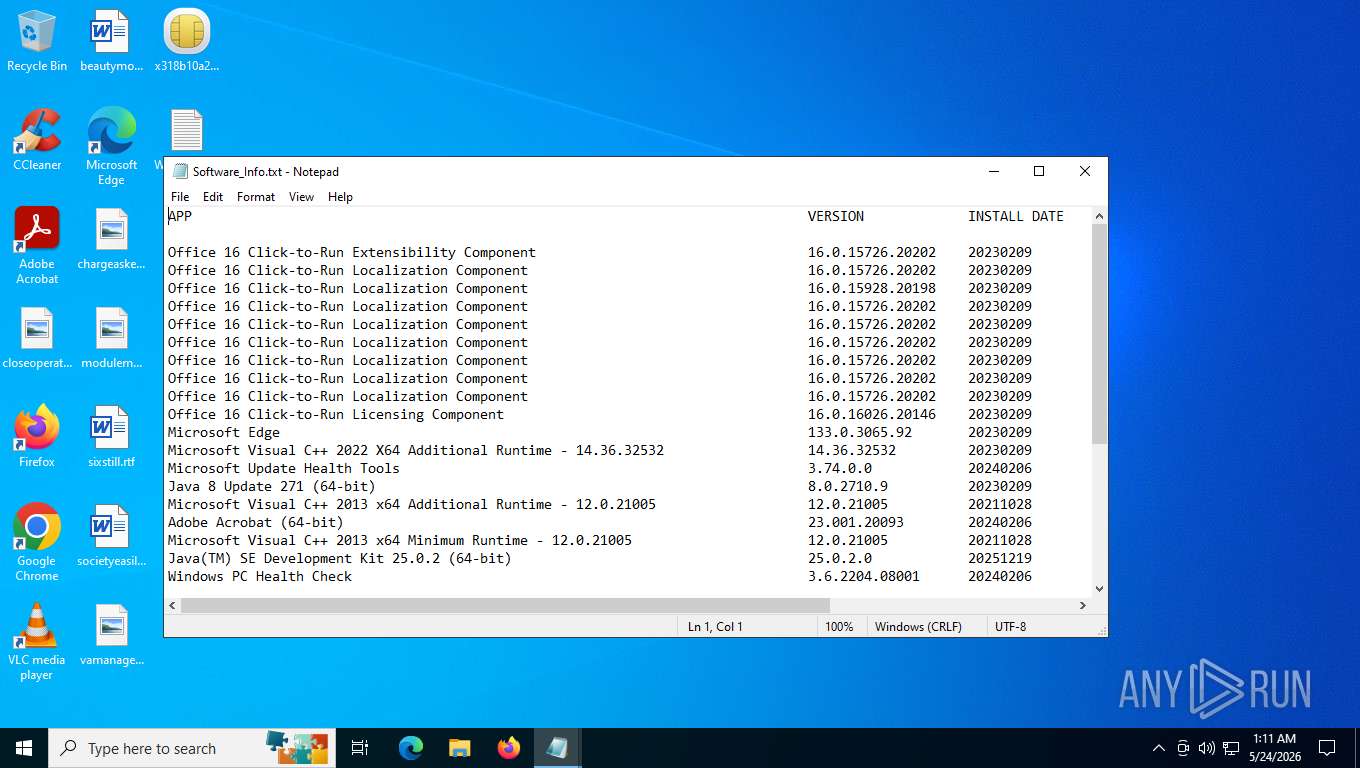Click version value '16.0.15928.20198'

coord(872,288)
